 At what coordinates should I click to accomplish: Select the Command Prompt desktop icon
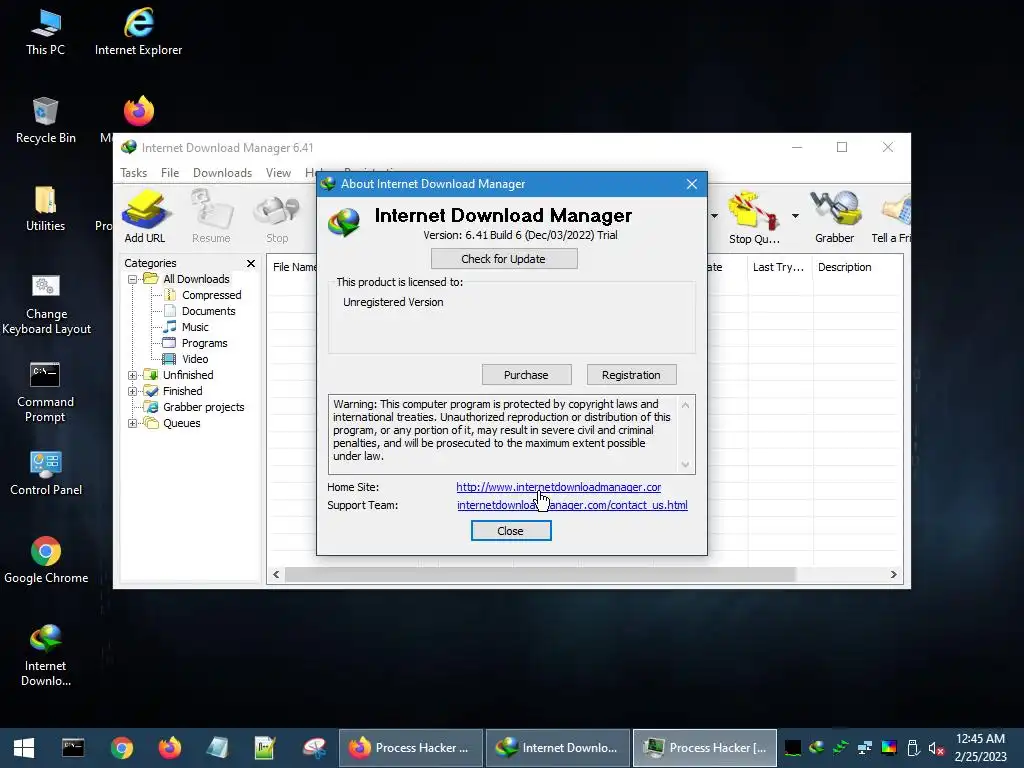click(x=45, y=392)
